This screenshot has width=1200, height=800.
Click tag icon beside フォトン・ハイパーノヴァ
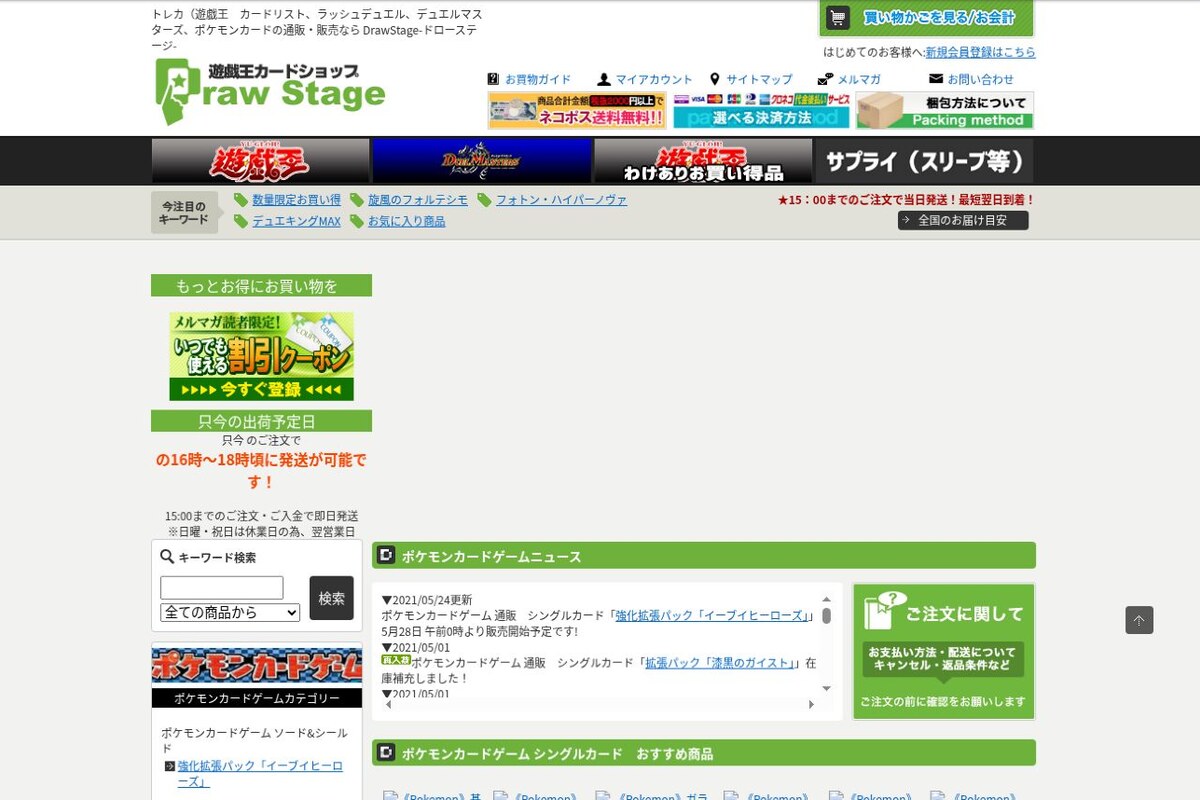485,200
